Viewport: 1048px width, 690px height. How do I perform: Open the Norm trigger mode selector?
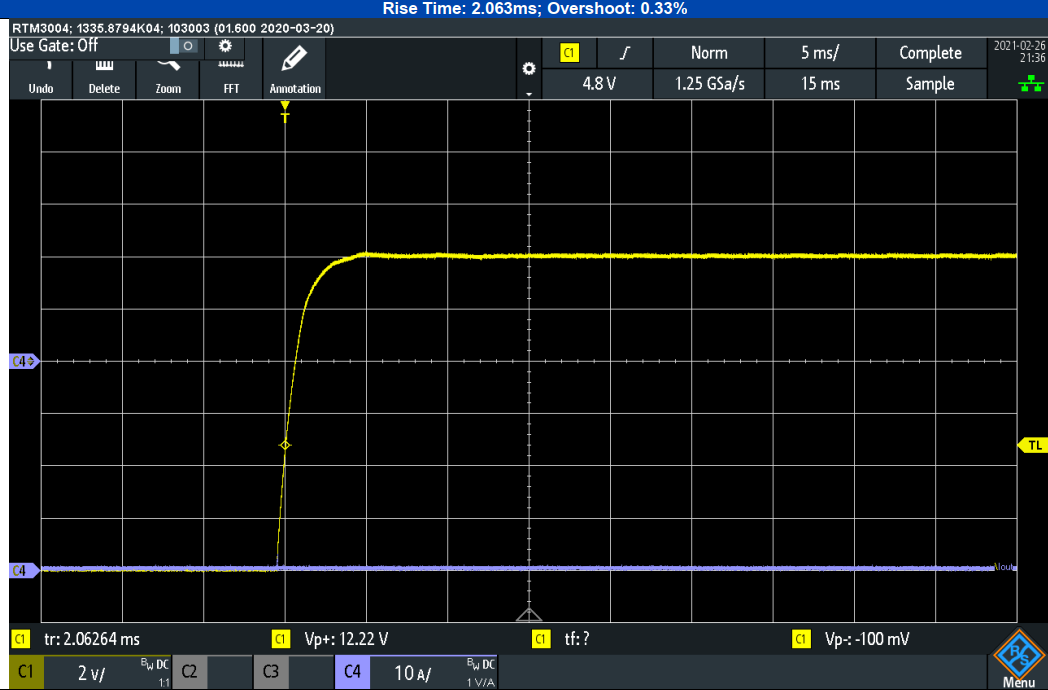(x=708, y=53)
